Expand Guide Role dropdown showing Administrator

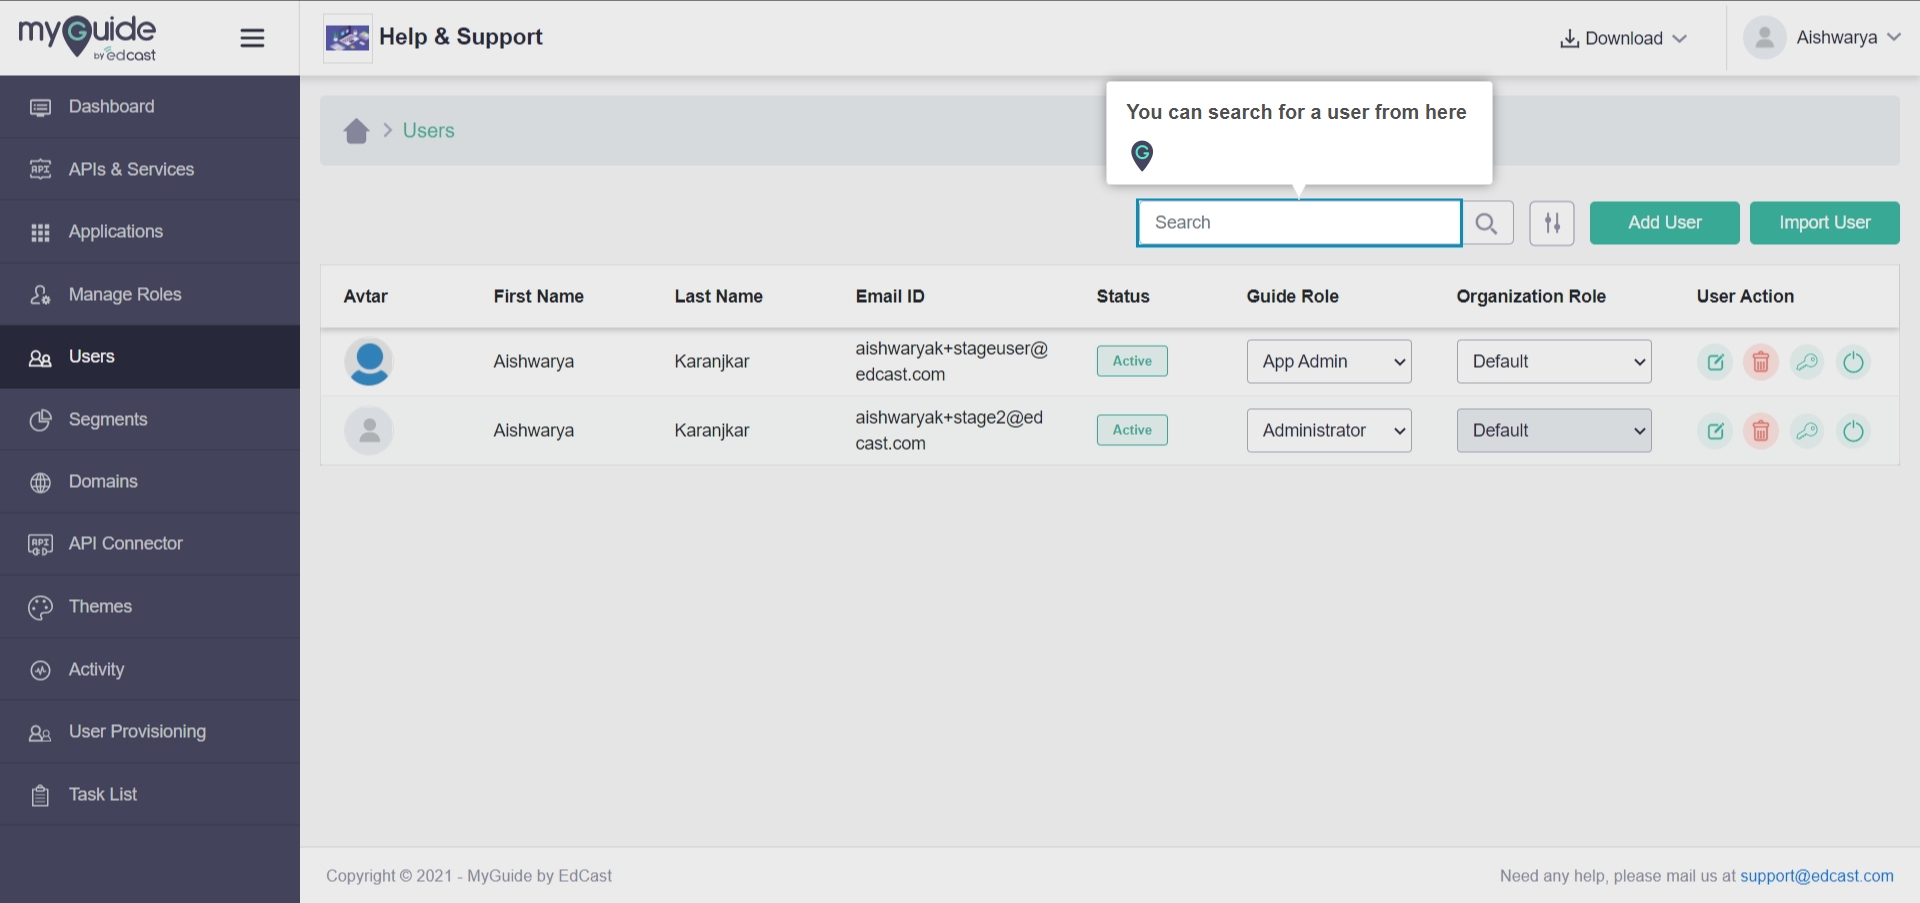[1329, 431]
